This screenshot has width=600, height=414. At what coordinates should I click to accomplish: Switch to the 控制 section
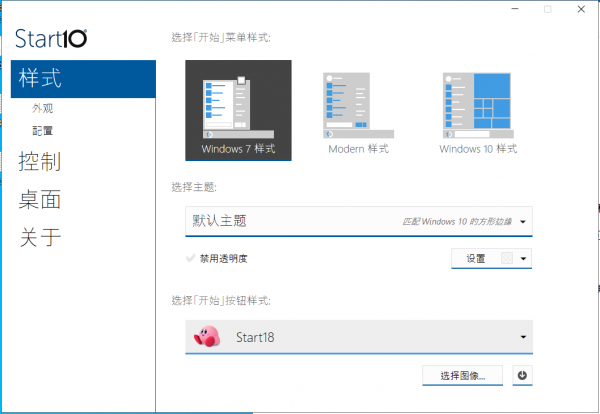(x=40, y=161)
